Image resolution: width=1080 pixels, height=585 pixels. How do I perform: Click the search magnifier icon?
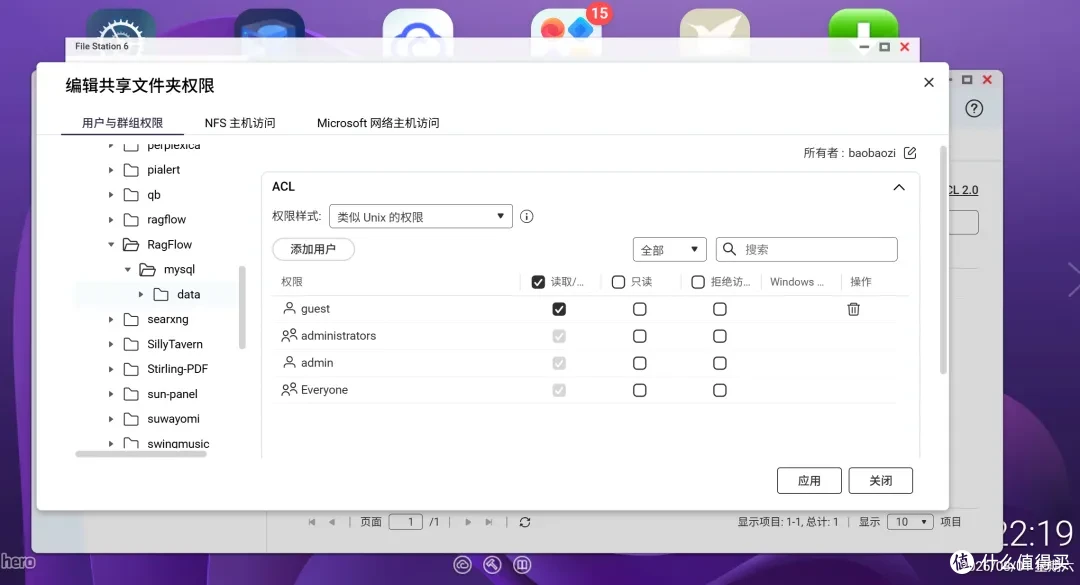[x=729, y=249]
